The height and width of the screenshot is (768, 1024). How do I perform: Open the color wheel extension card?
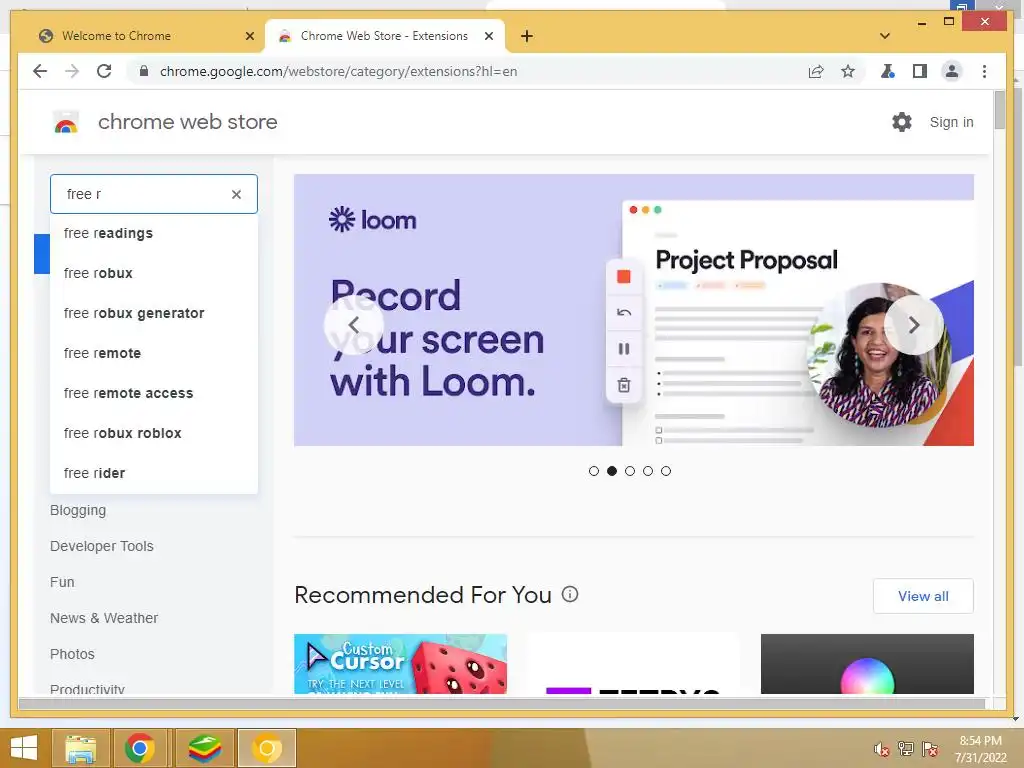867,664
